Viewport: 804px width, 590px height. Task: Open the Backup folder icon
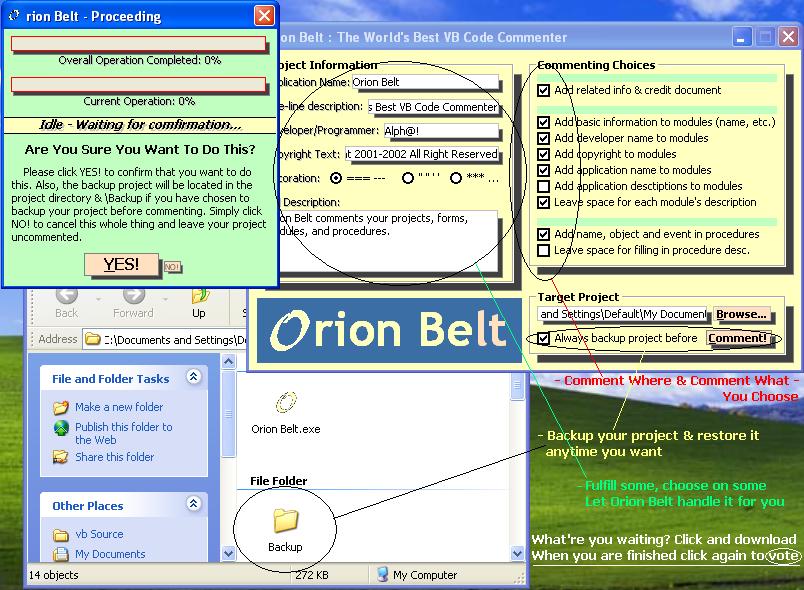(x=286, y=521)
